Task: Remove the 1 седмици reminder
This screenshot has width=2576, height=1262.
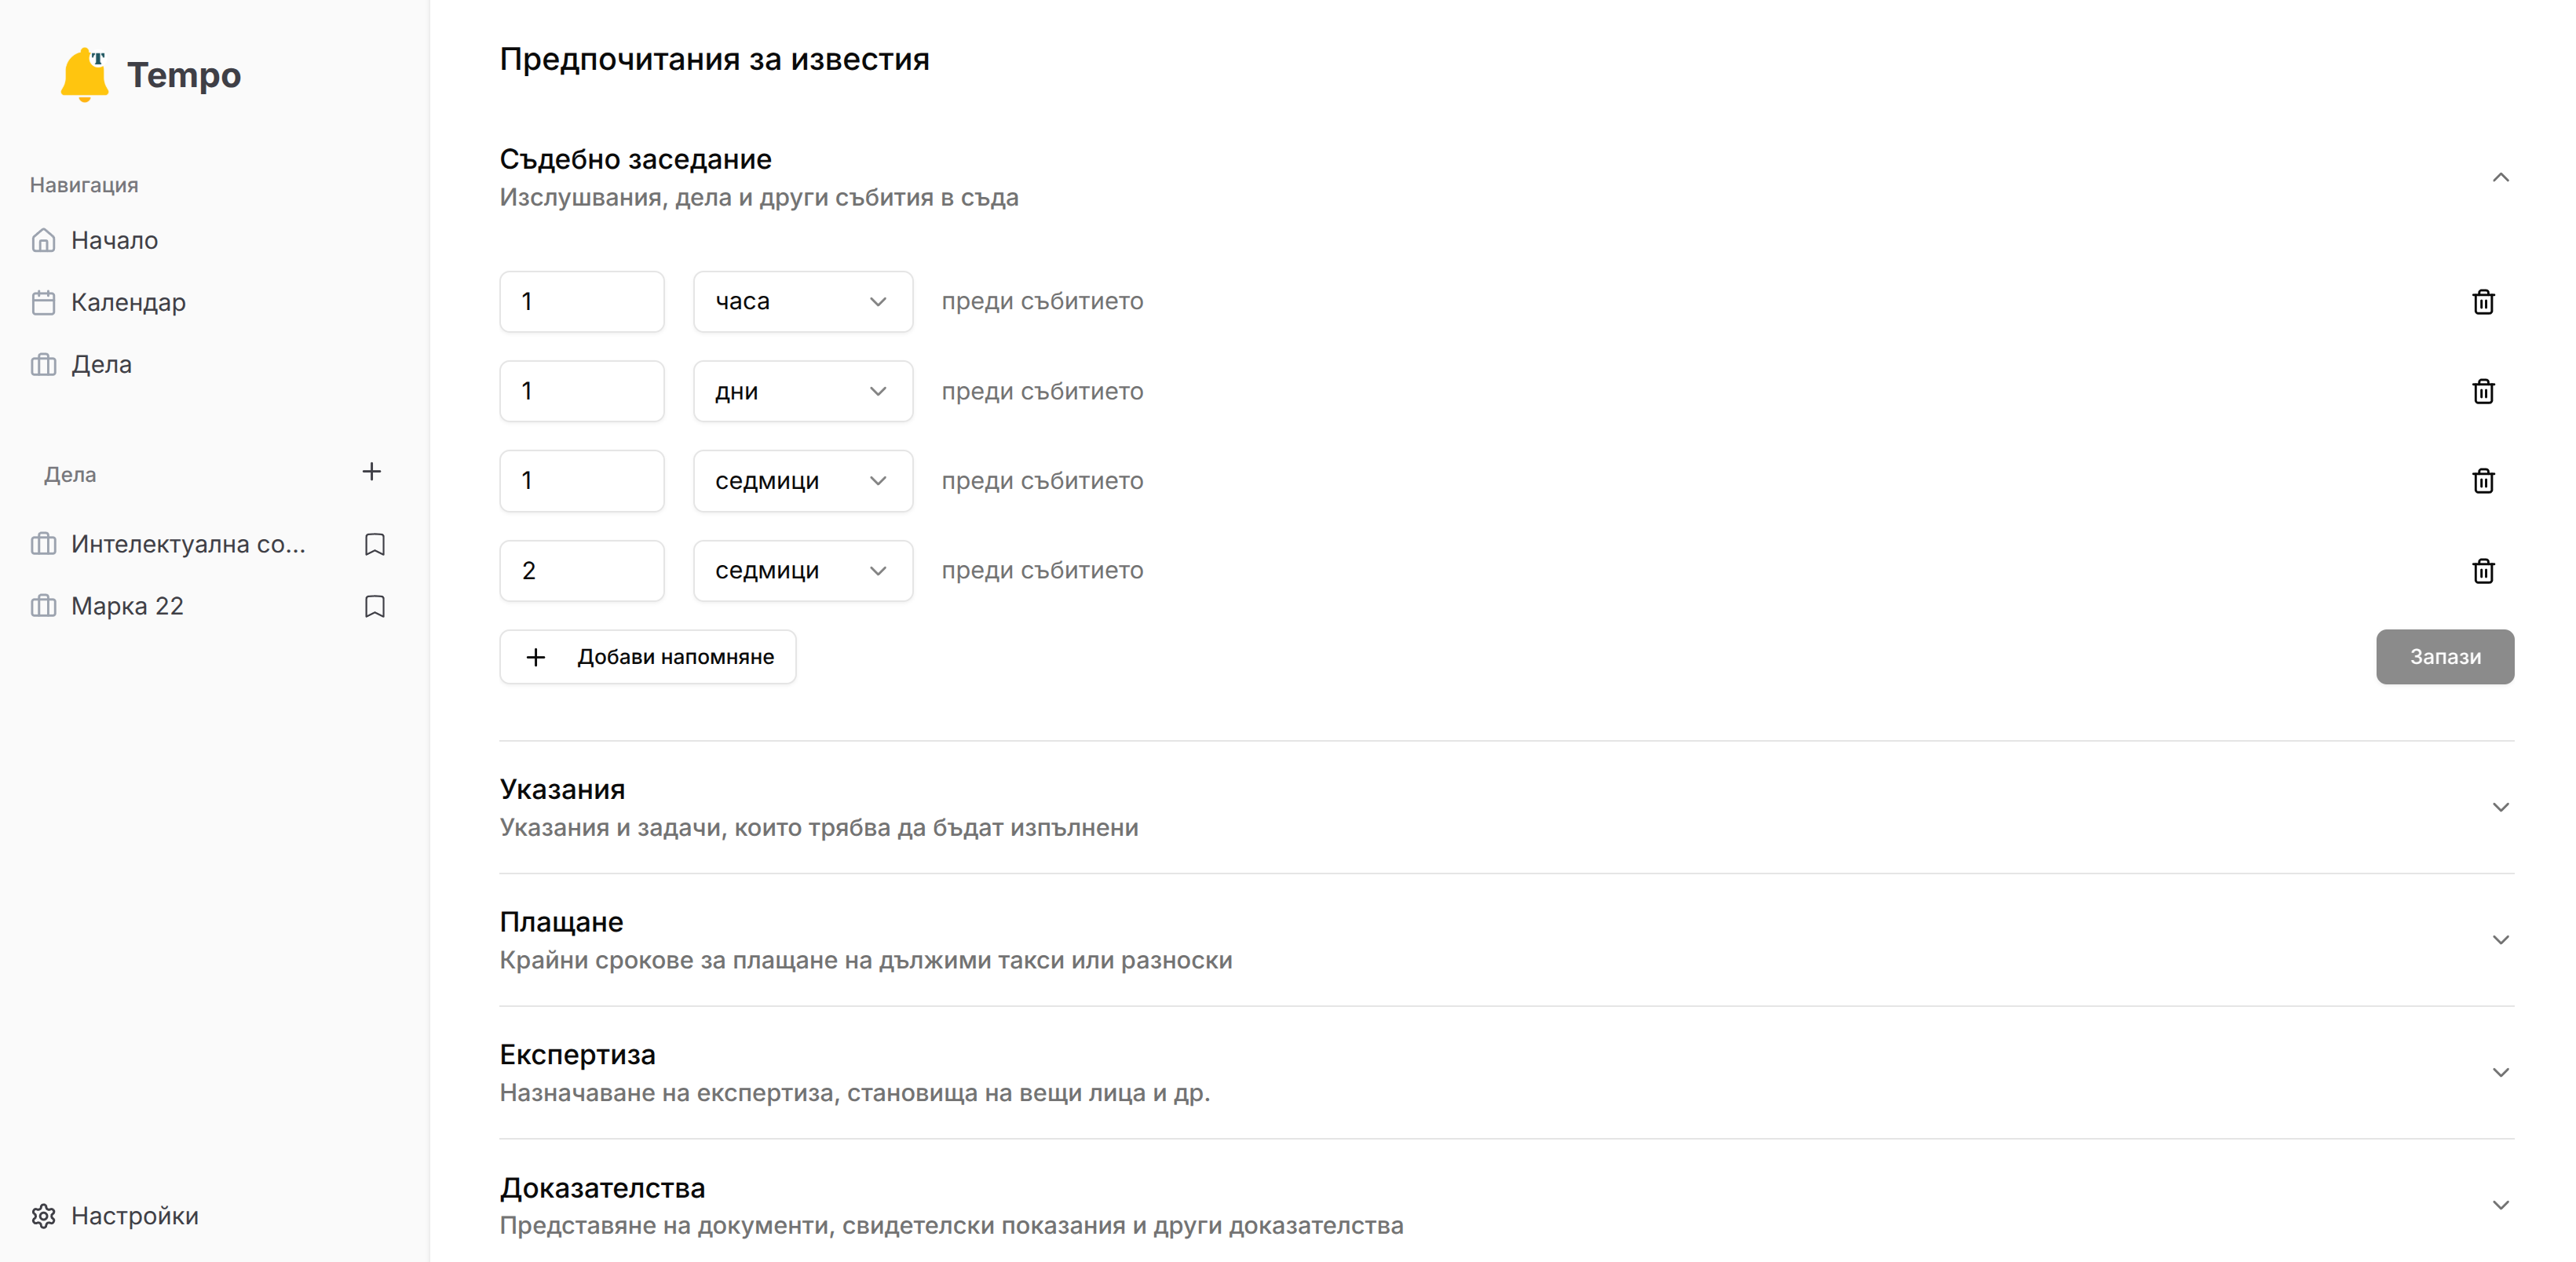Action: click(2483, 481)
